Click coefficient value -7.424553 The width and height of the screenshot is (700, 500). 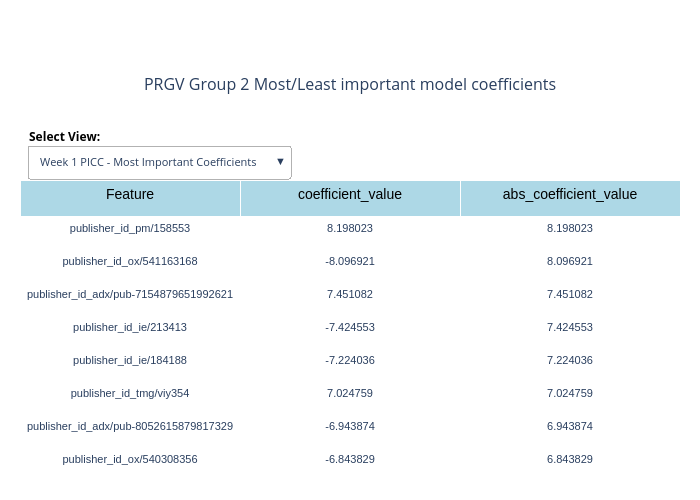point(350,327)
